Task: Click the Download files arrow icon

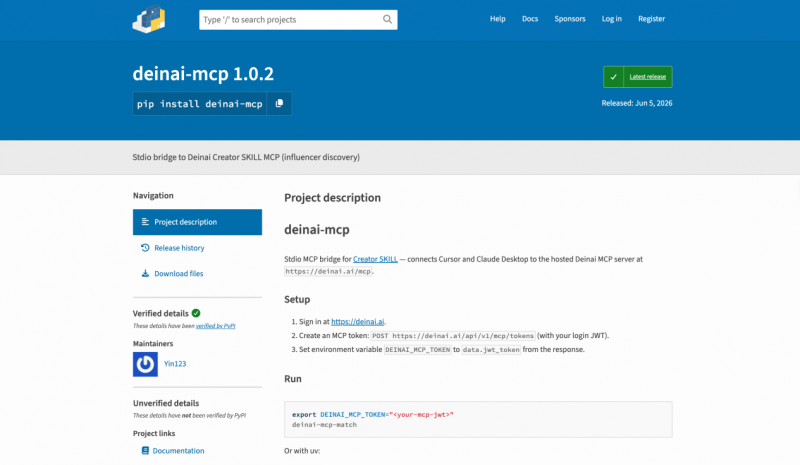Action: pos(145,274)
